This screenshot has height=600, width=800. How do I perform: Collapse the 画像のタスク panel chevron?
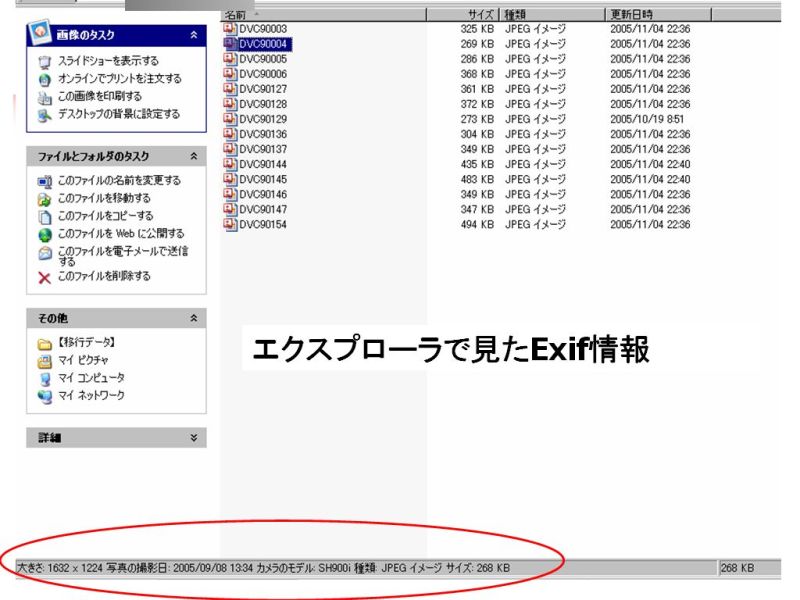tap(194, 35)
